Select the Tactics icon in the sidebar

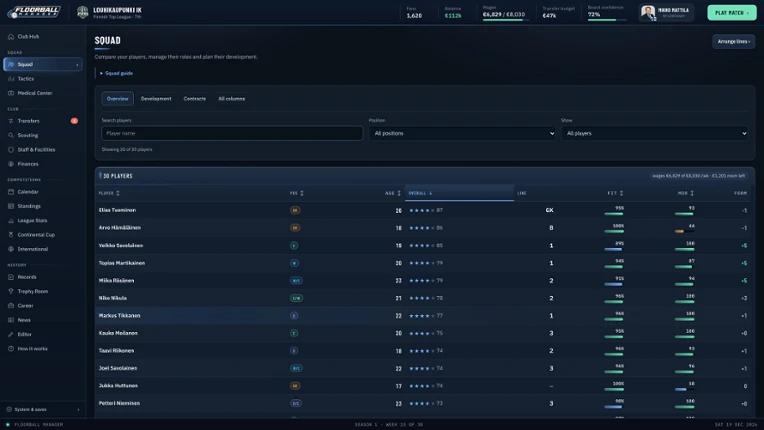pos(11,78)
